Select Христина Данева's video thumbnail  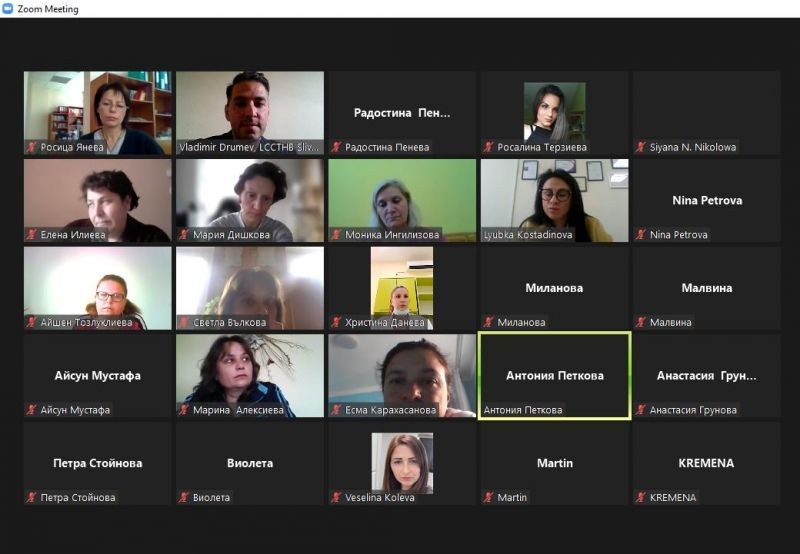click(402, 288)
